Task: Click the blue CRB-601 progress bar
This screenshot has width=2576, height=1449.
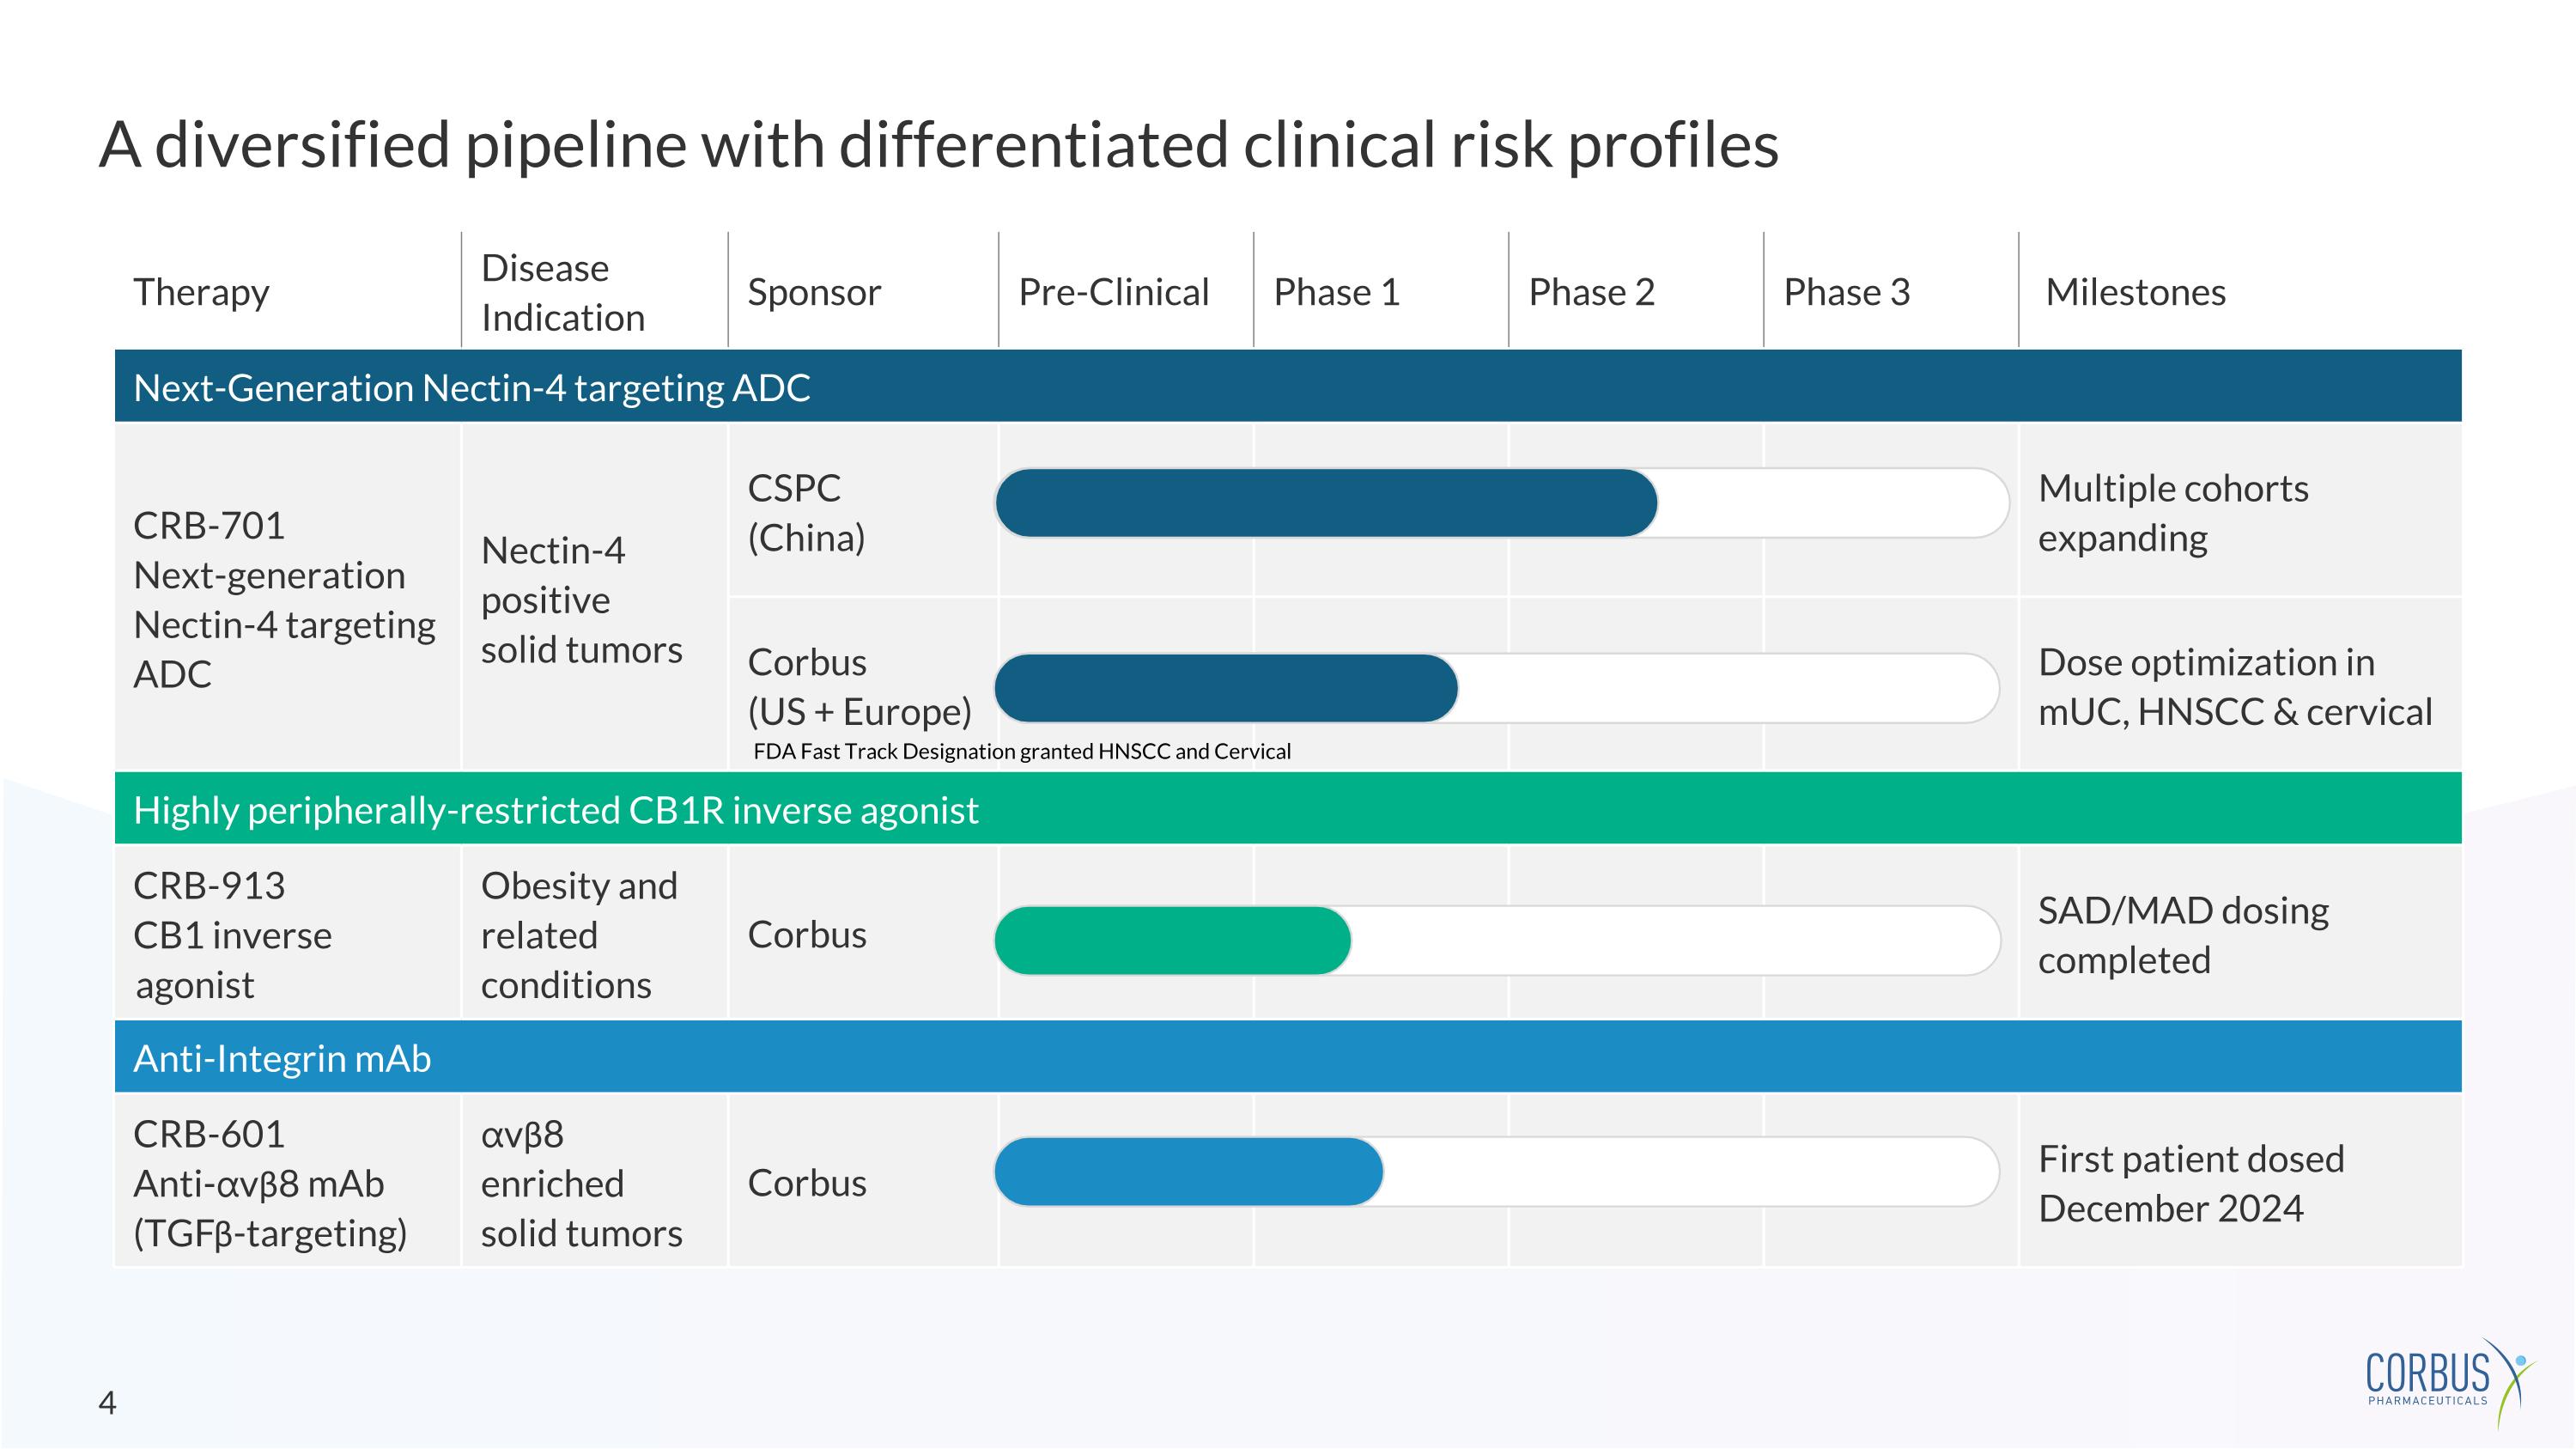Action: (1188, 1171)
